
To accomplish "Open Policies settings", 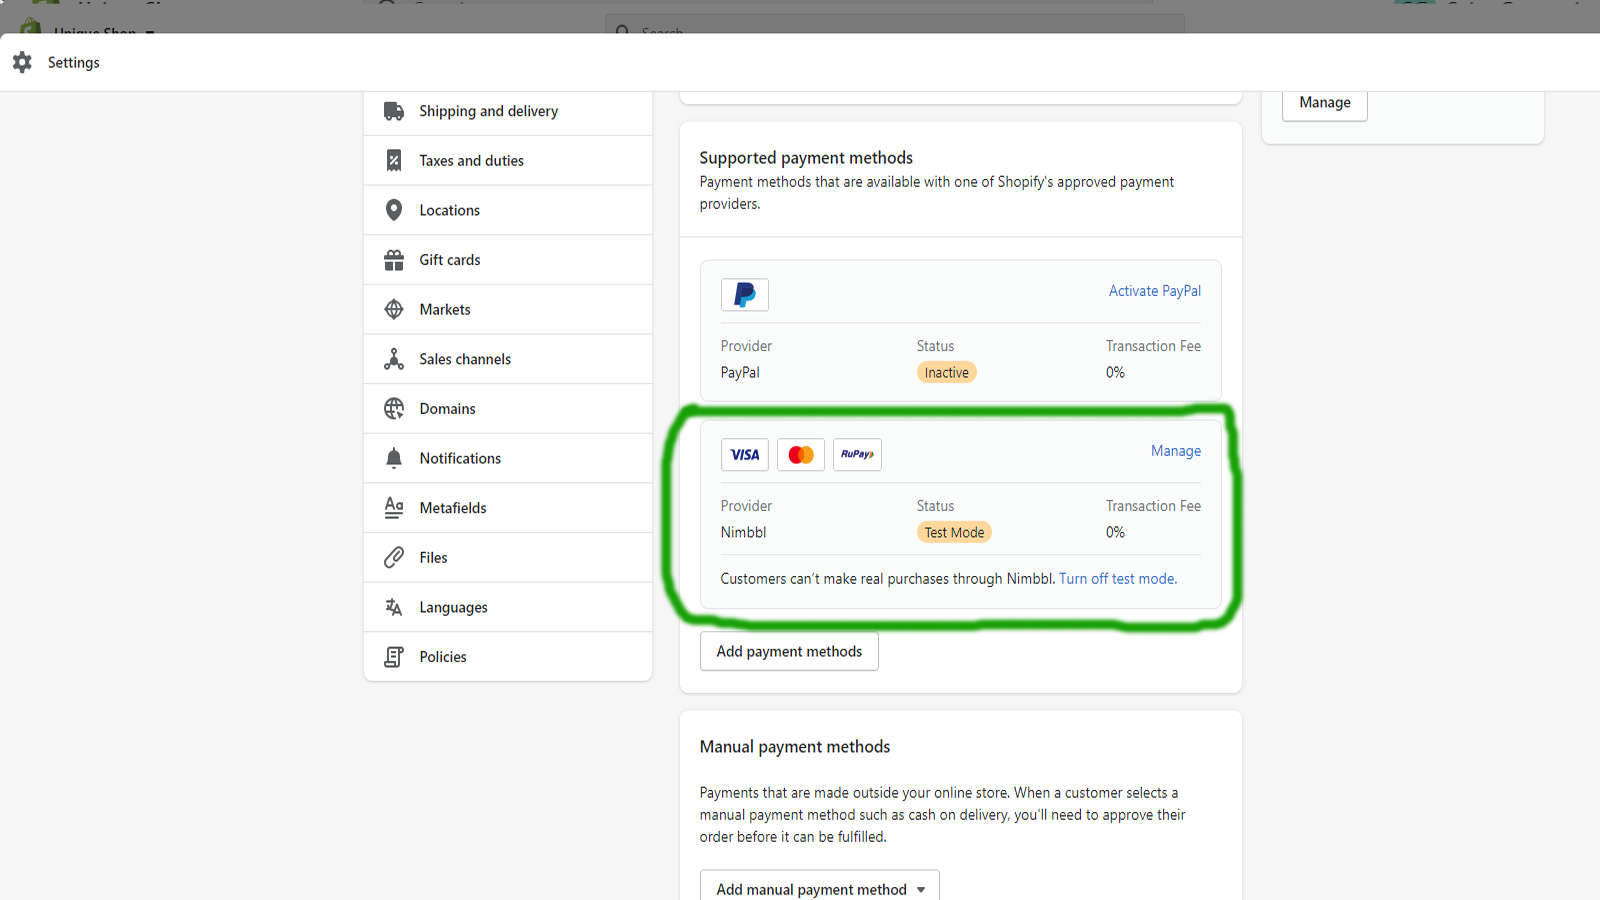I will tap(508, 657).
